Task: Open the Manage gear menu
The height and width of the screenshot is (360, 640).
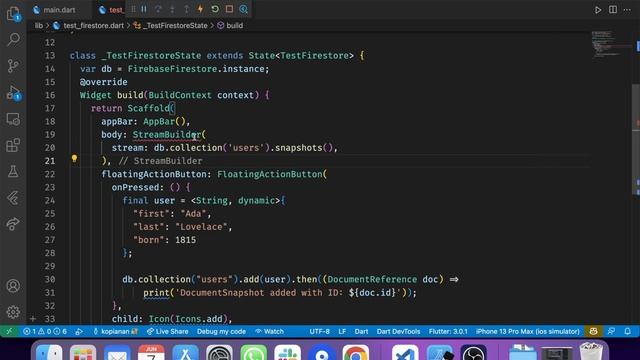Action: (13, 312)
